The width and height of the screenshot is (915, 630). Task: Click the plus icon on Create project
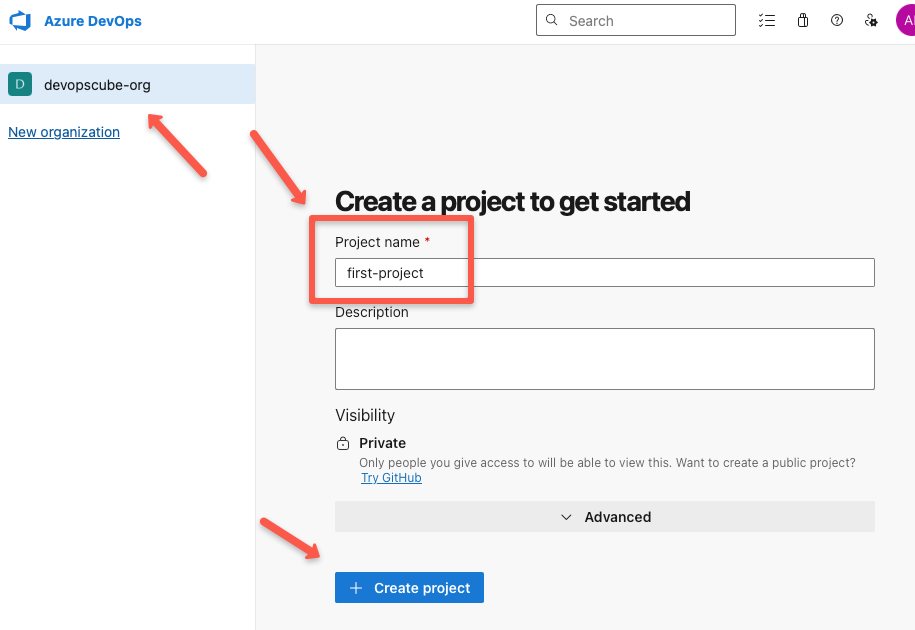357,587
